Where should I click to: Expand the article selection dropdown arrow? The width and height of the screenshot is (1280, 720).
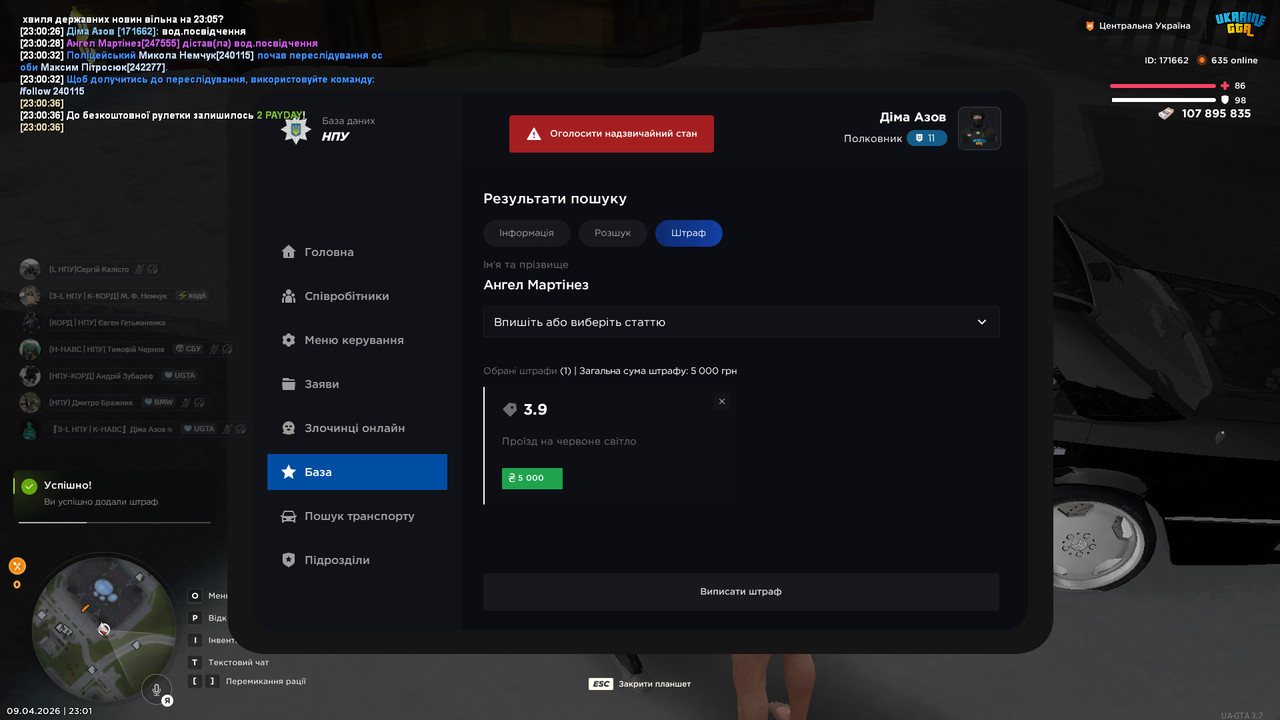point(982,322)
